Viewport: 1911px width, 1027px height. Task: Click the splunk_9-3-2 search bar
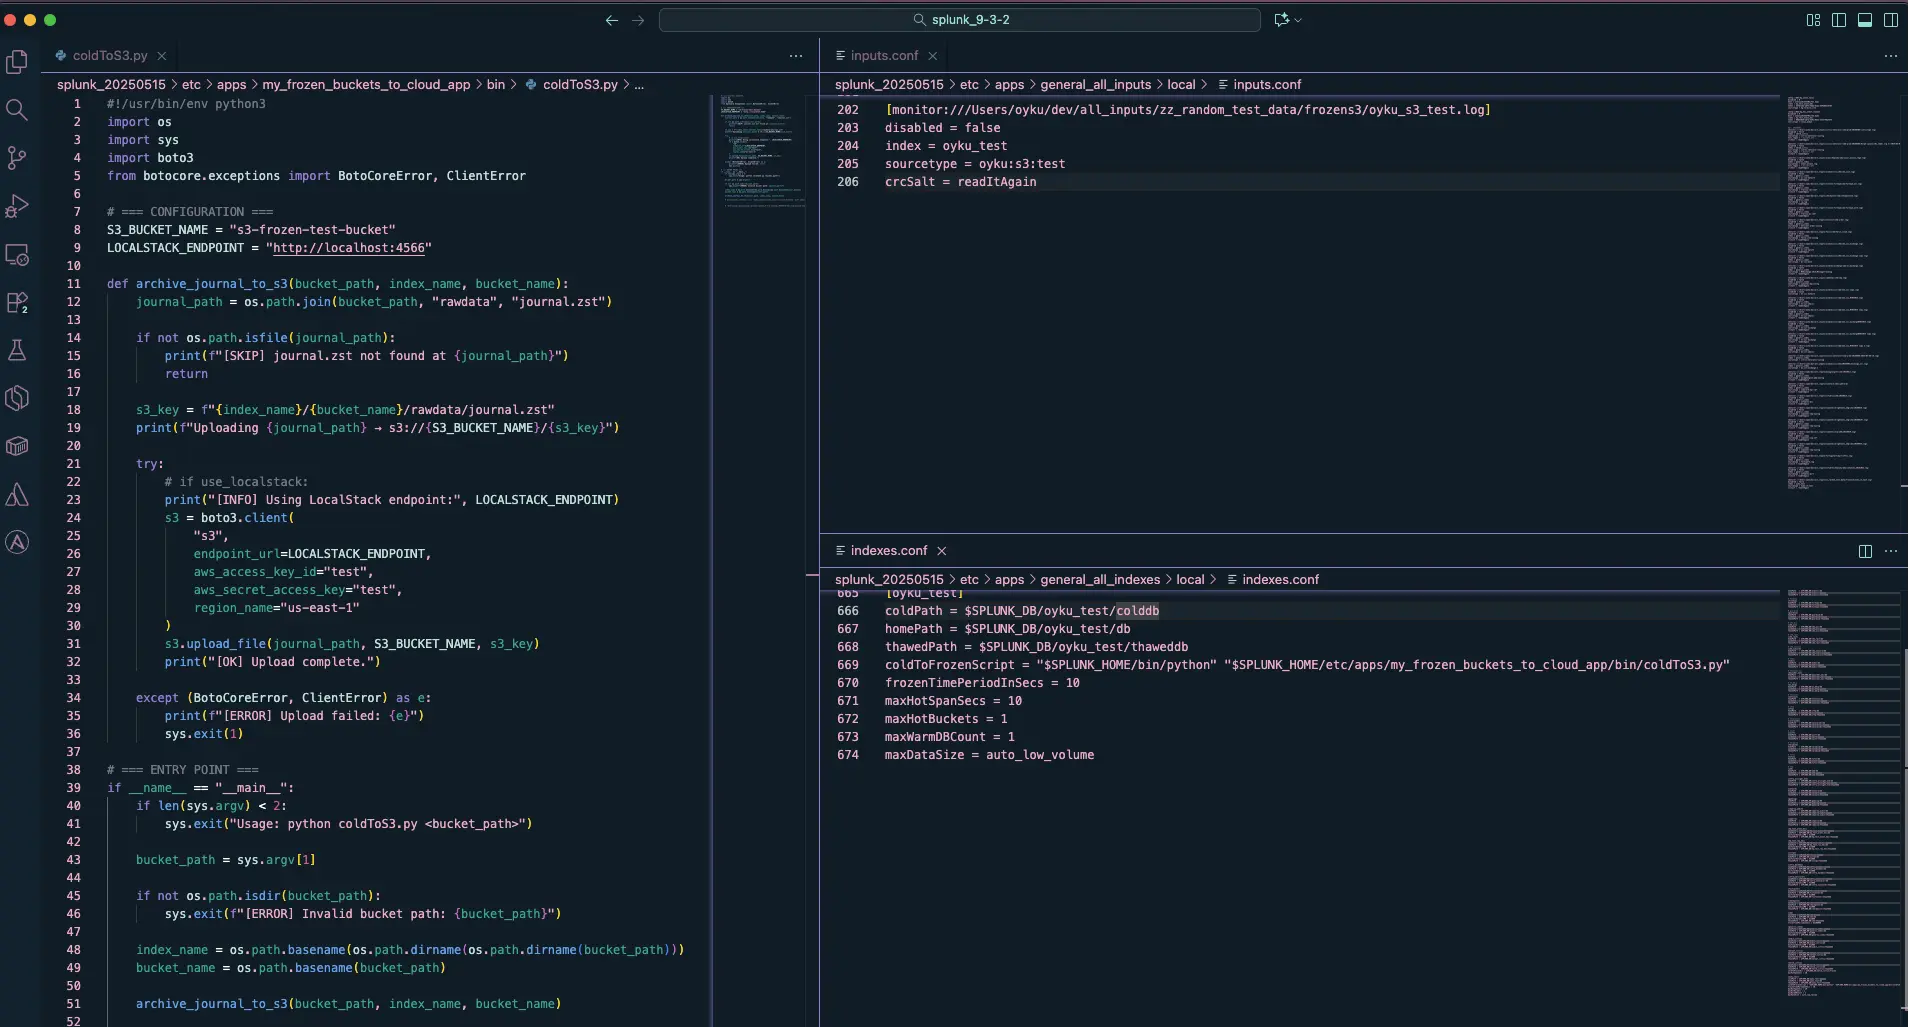pyautogui.click(x=960, y=20)
